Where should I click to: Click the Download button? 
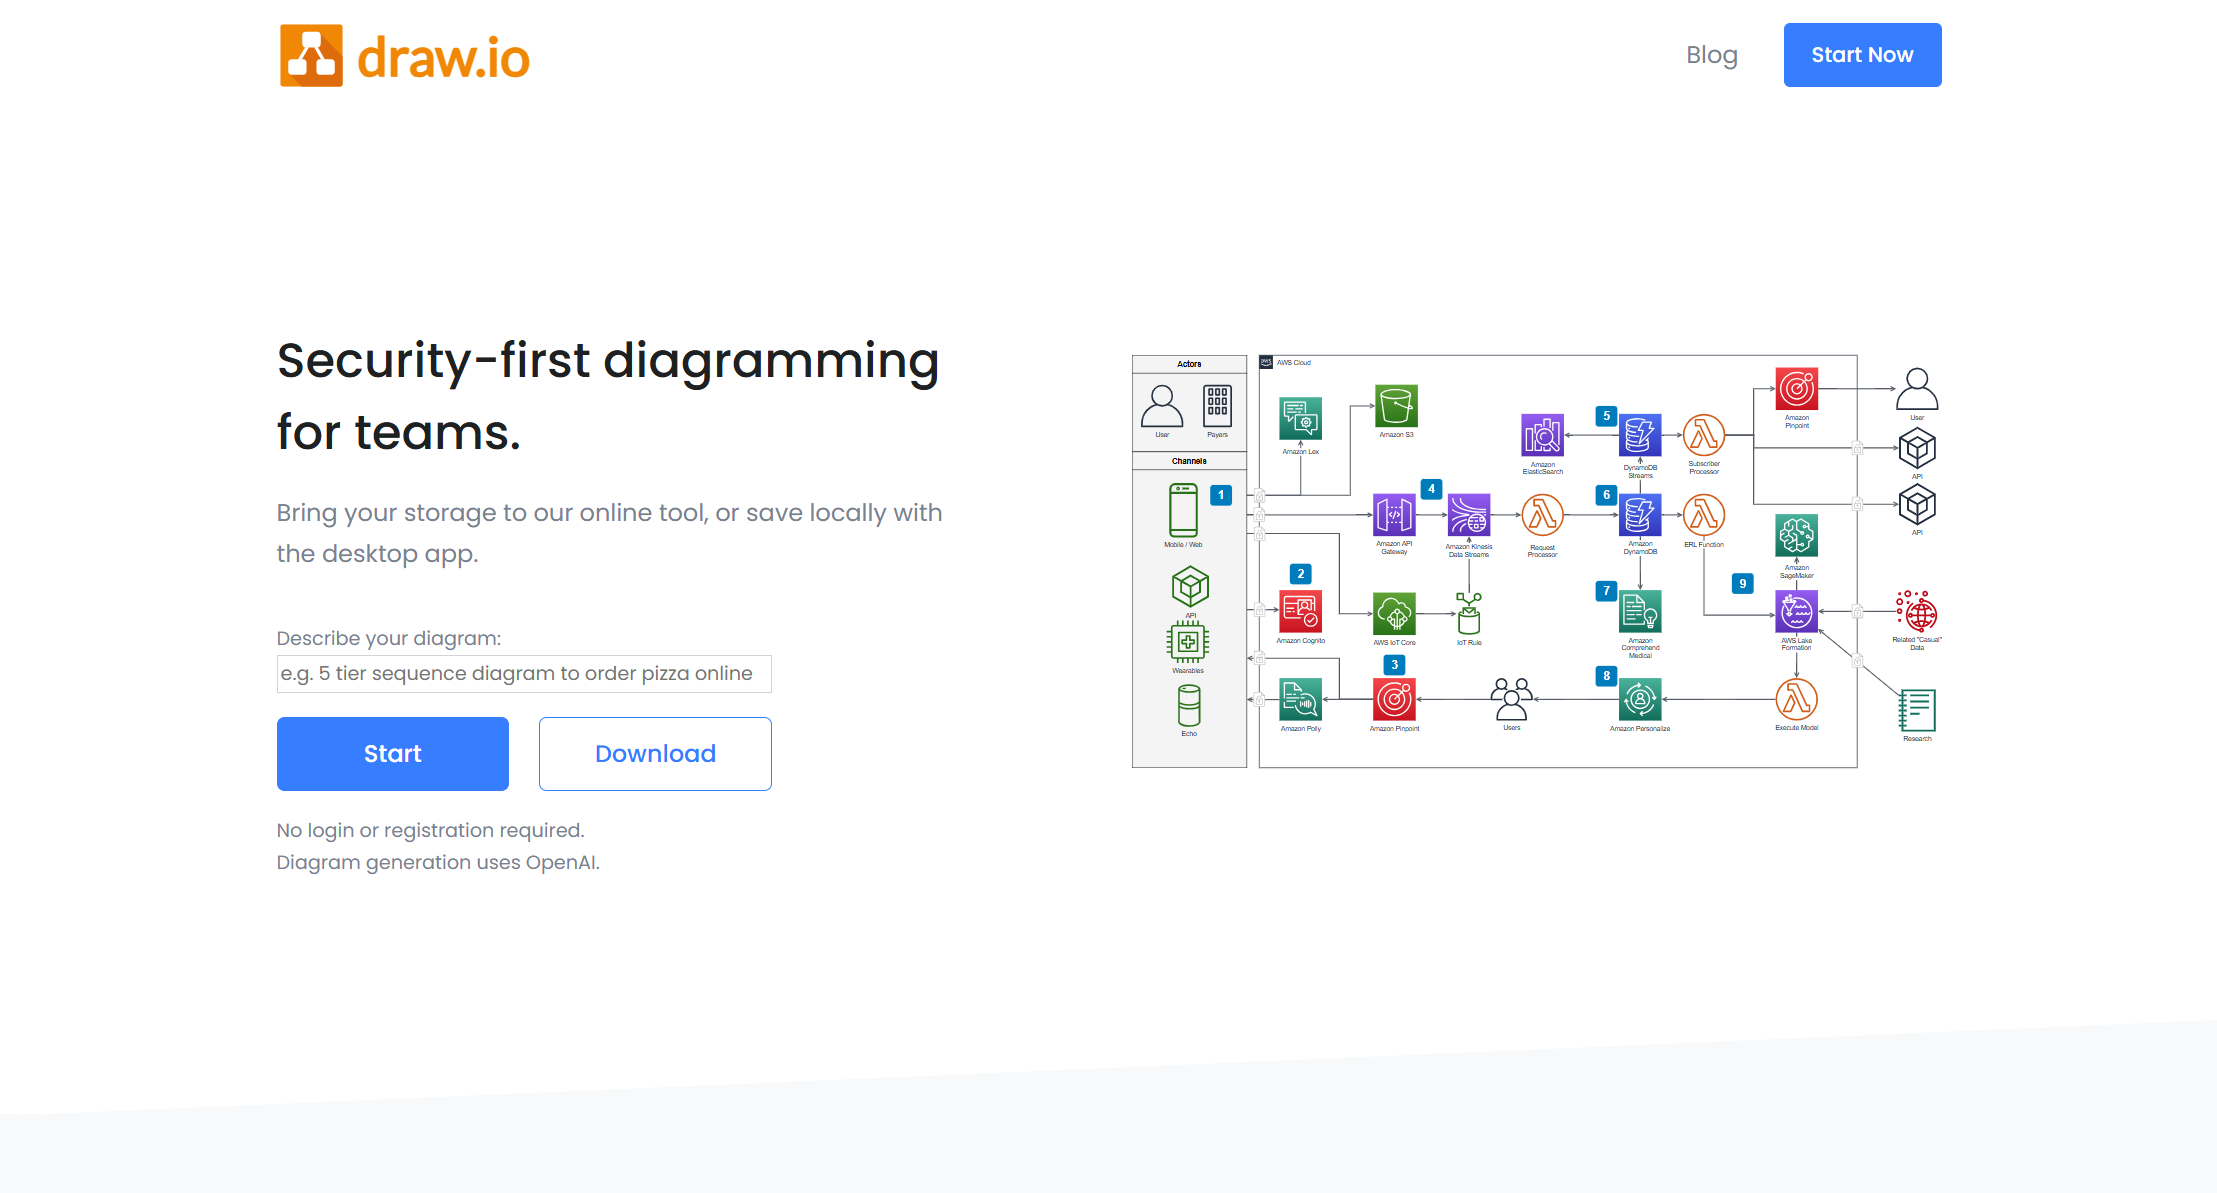click(655, 754)
